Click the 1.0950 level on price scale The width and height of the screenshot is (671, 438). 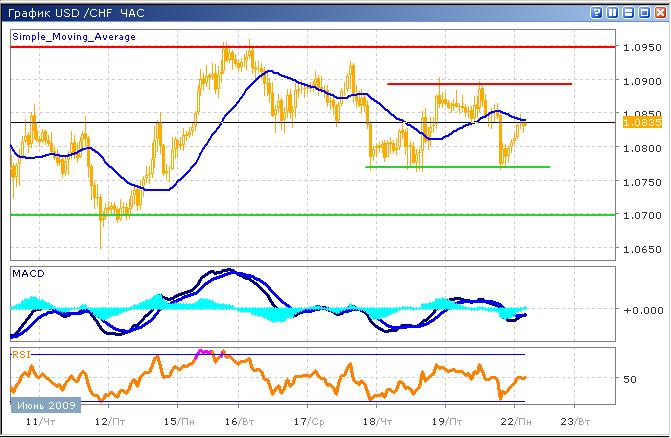click(x=639, y=47)
